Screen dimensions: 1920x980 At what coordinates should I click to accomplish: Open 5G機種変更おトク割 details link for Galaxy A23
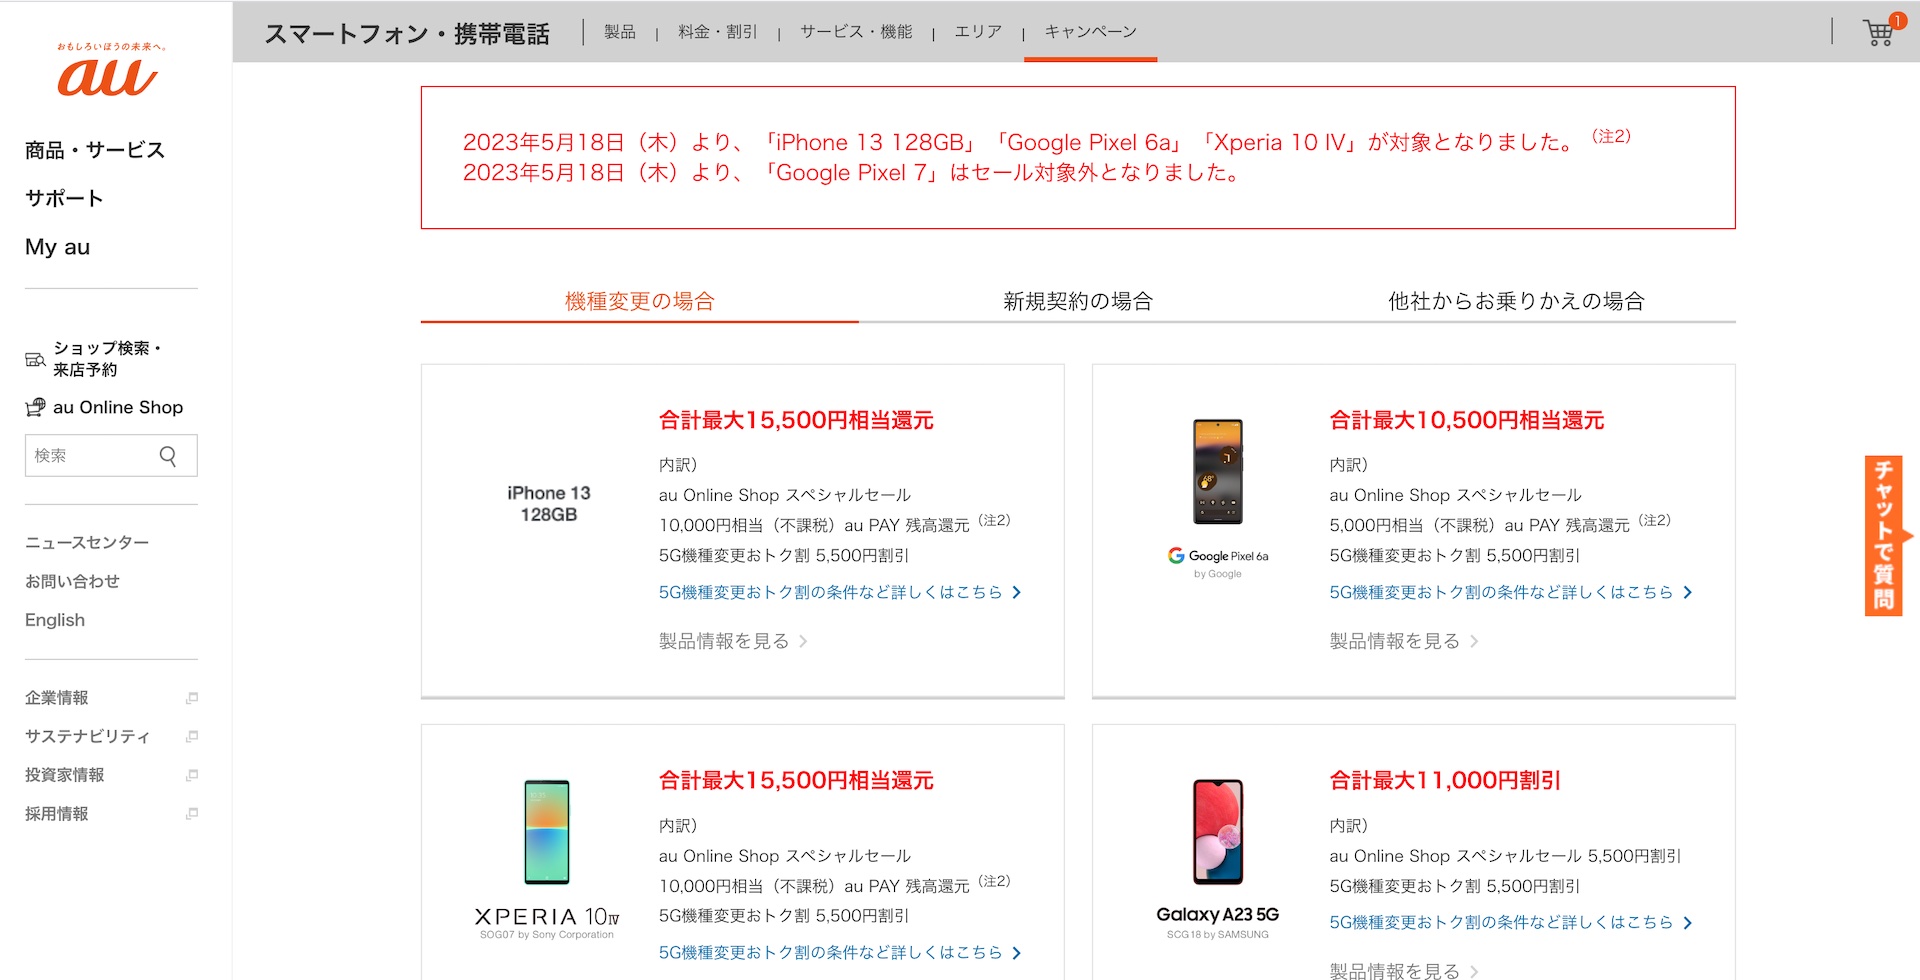click(1511, 922)
